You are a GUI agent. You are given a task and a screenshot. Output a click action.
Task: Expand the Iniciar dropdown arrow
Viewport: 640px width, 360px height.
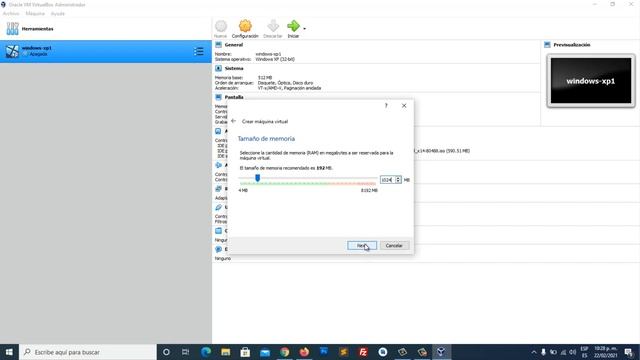click(x=304, y=29)
